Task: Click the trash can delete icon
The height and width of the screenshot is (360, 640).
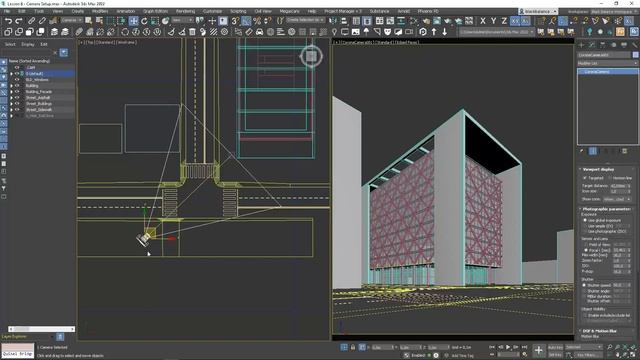Action: (192, 31)
